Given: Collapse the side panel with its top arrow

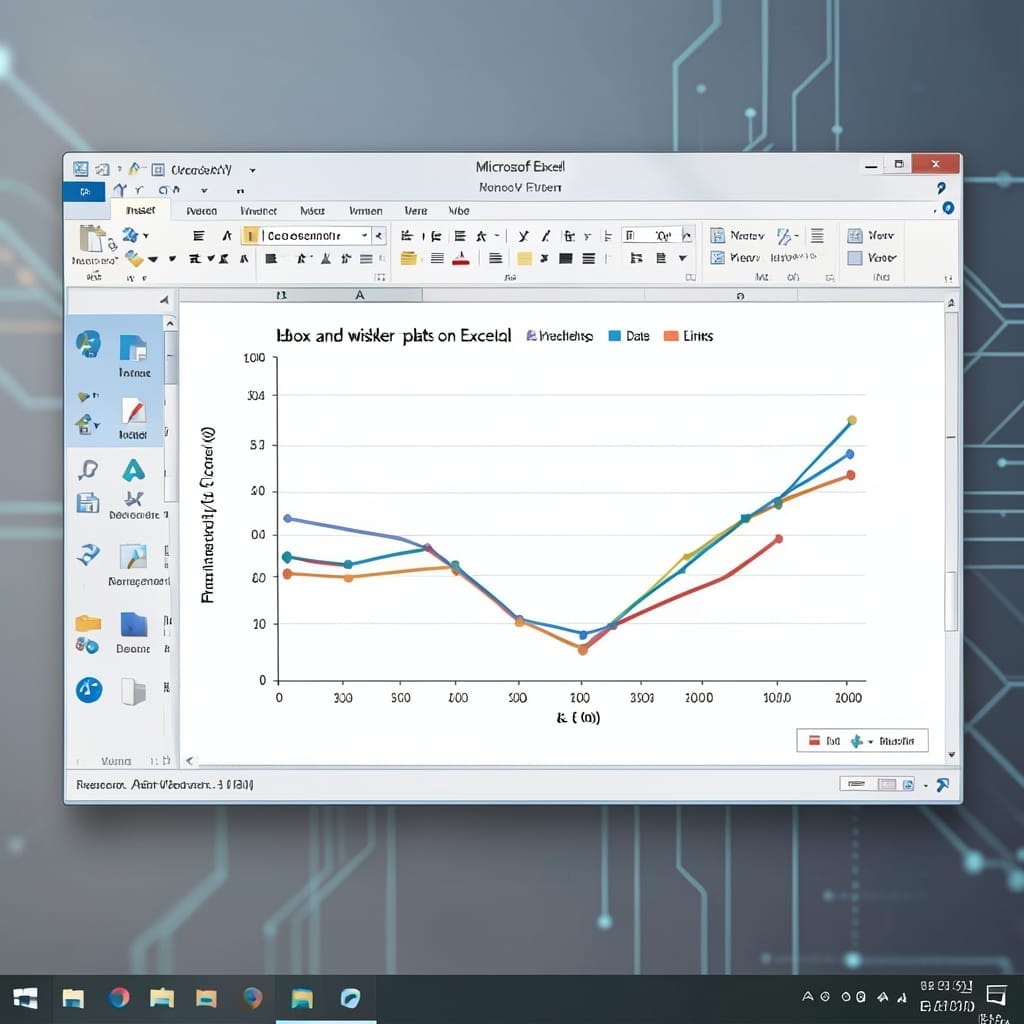Looking at the screenshot, I should 164,300.
